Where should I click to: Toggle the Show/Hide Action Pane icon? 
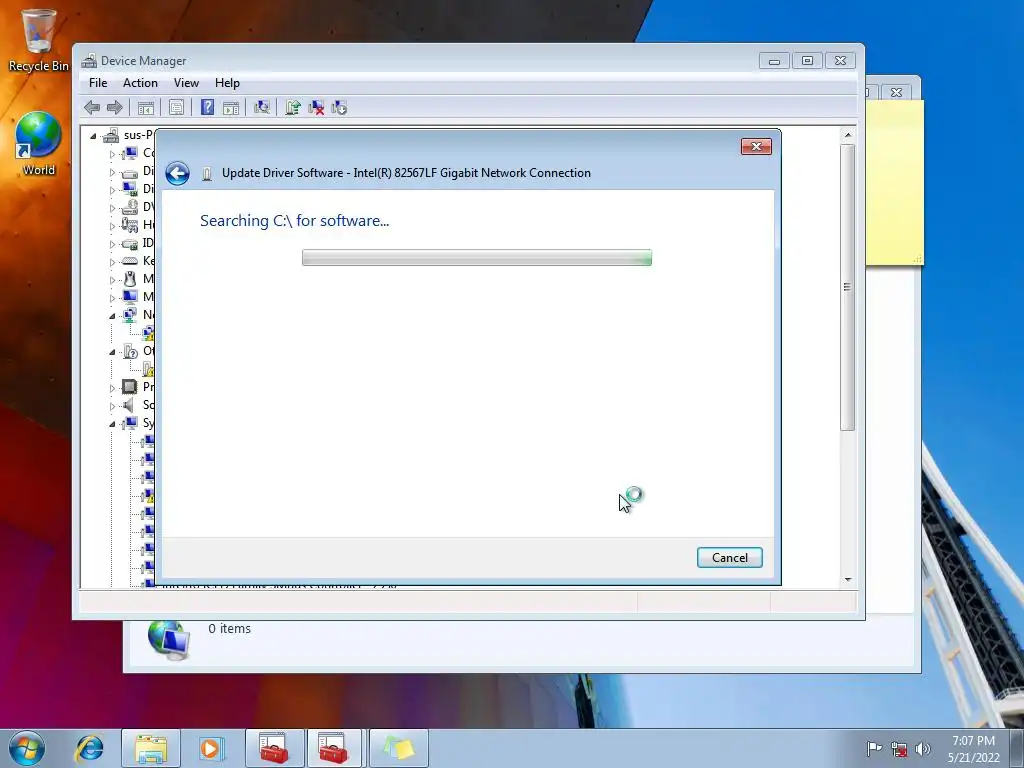coord(231,108)
